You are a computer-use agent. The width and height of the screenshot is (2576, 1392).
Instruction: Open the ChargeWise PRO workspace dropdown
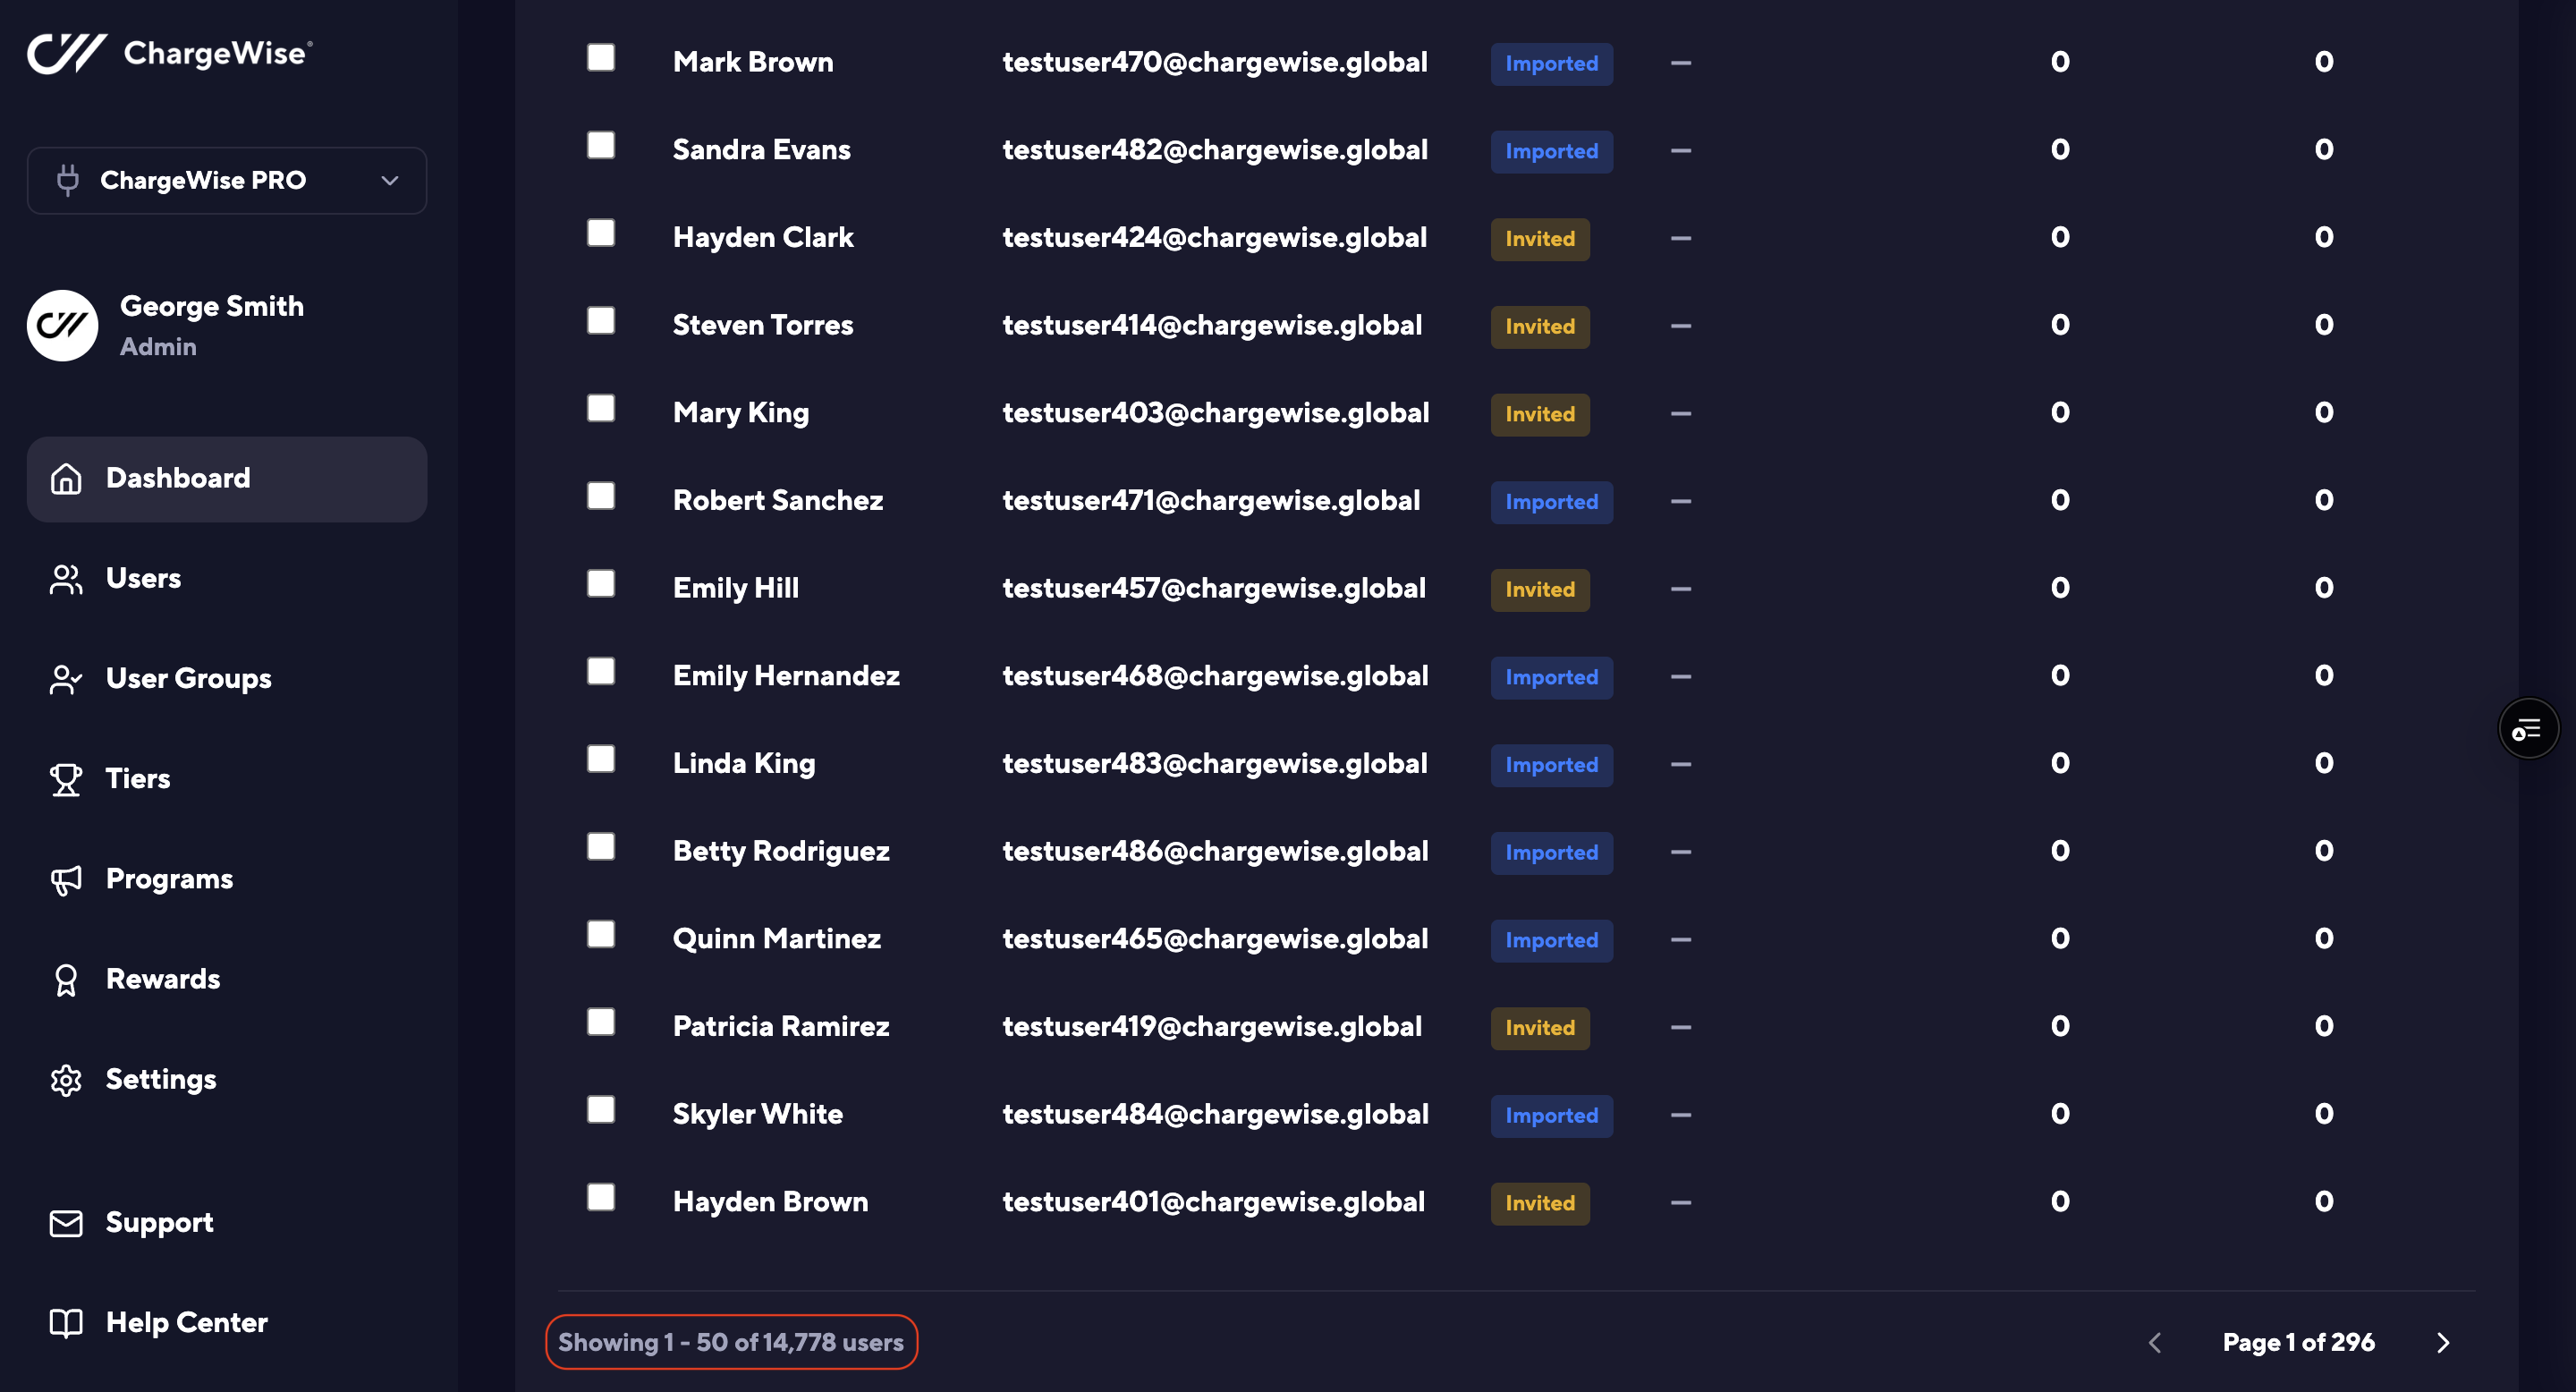point(227,180)
